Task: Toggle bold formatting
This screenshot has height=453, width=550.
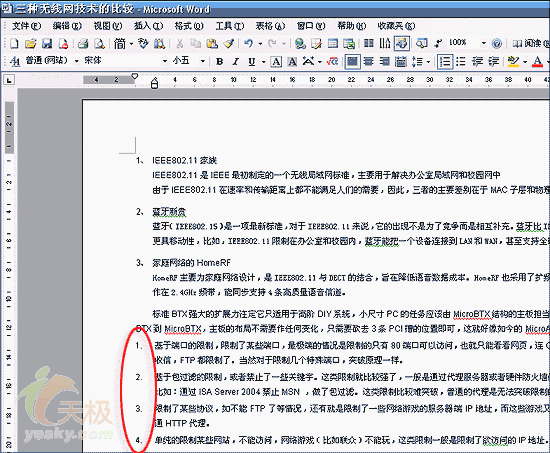Action: (x=220, y=62)
